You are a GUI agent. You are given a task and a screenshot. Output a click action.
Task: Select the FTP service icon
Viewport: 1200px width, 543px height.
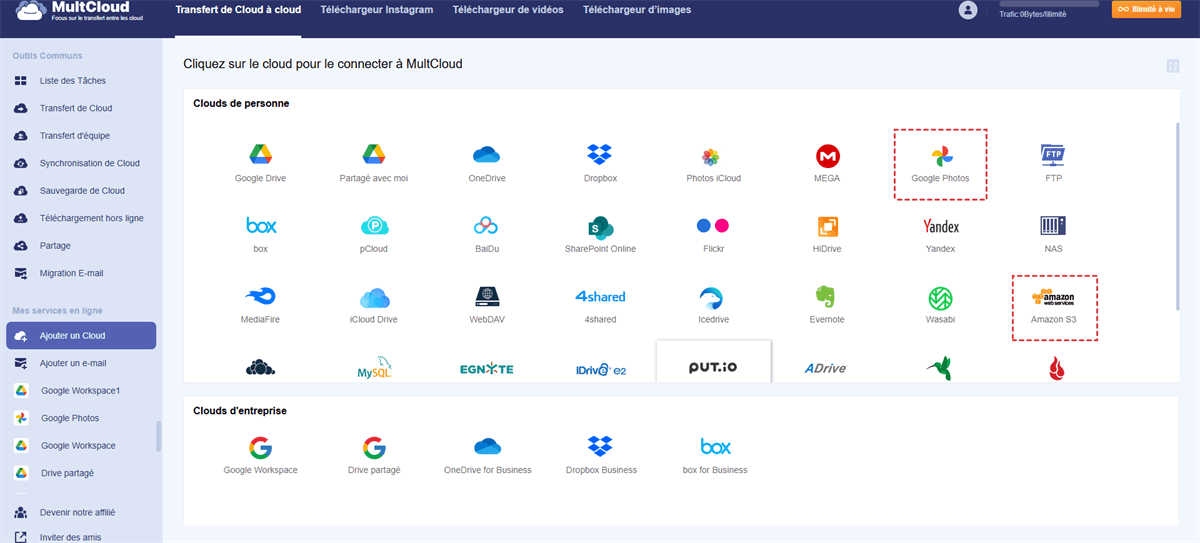1053,163
